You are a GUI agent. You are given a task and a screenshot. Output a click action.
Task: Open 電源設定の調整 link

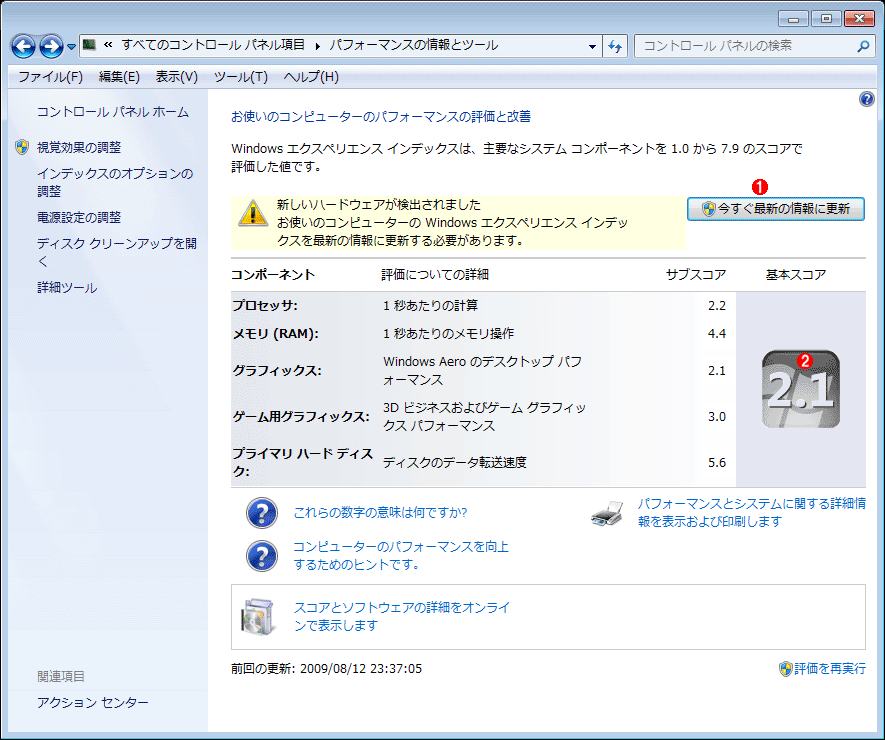pos(79,217)
